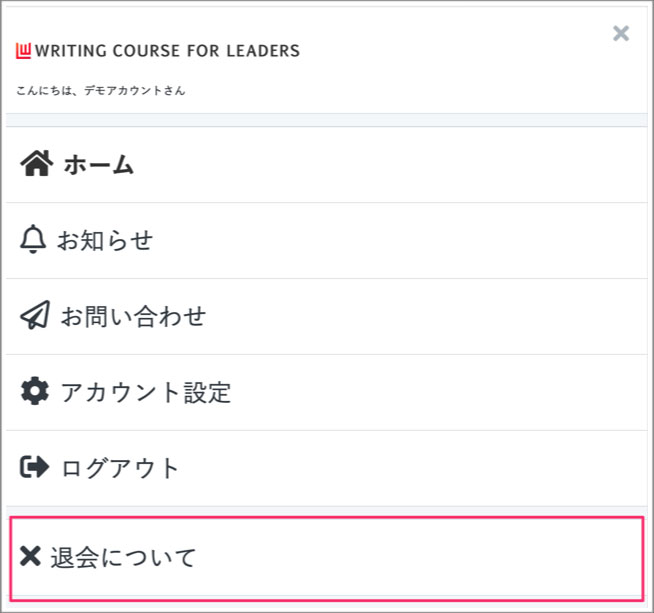The image size is (654, 613).
Task: Go to アカウント設定
Action: [146, 393]
